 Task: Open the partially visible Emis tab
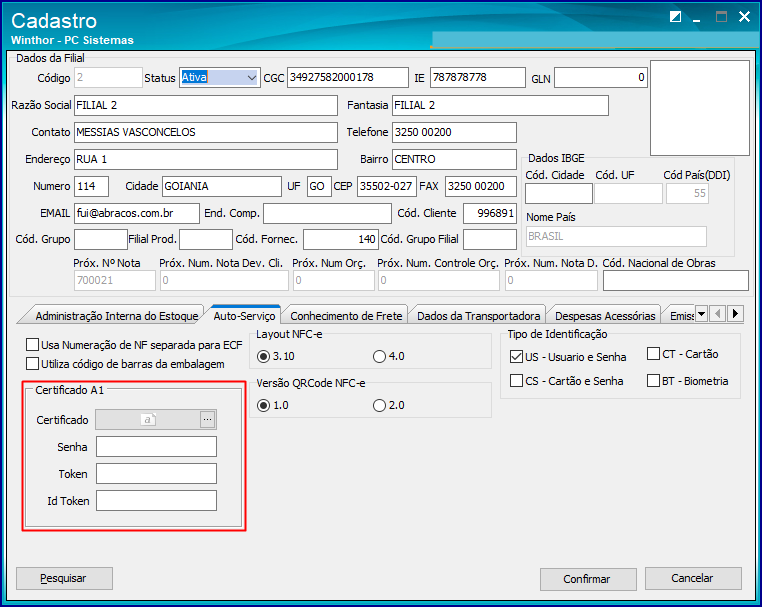681,316
